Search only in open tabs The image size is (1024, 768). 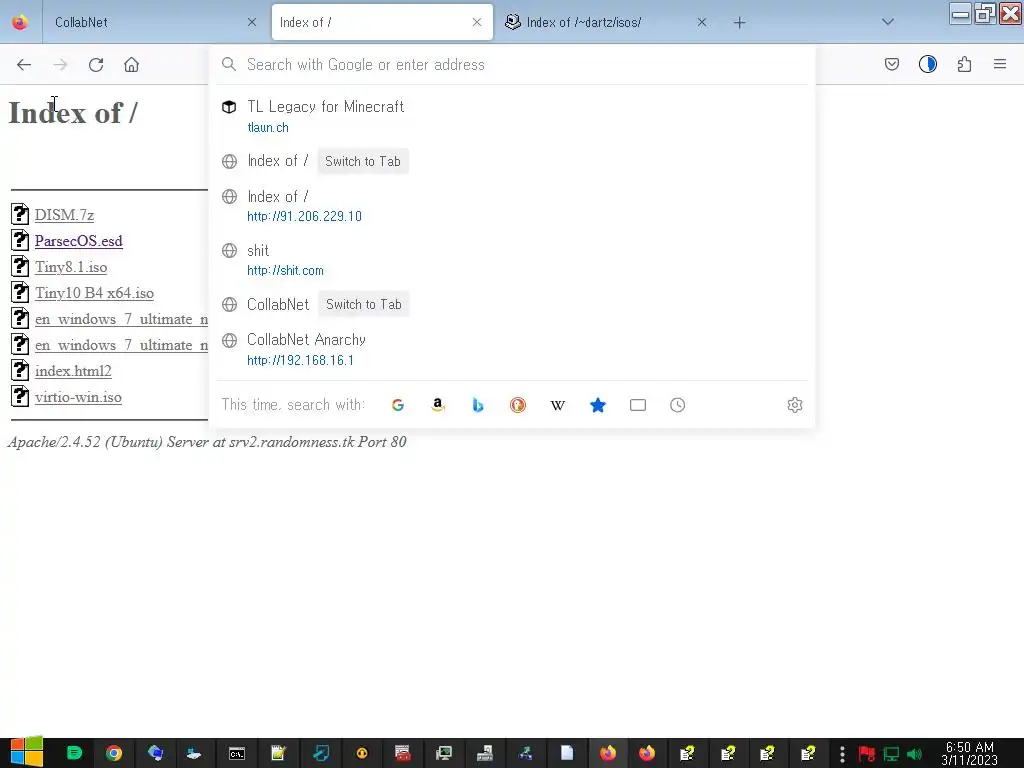click(x=638, y=405)
